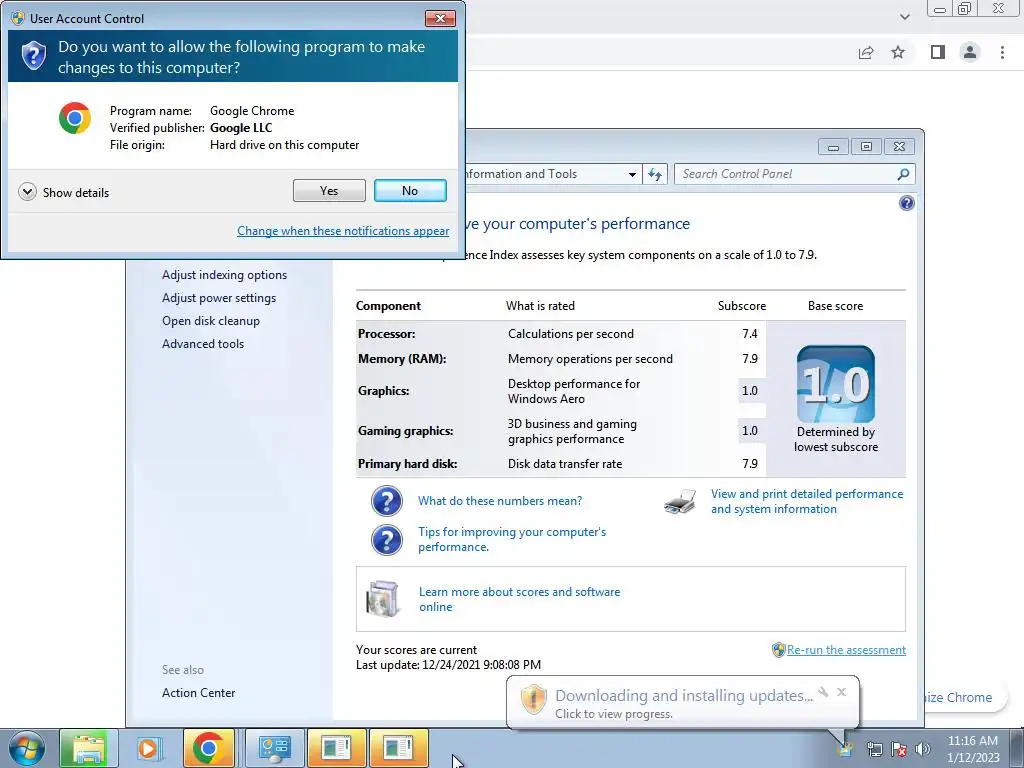This screenshot has height=768, width=1024.
Task: Select the Memory (RAM) row label
Action: point(402,359)
